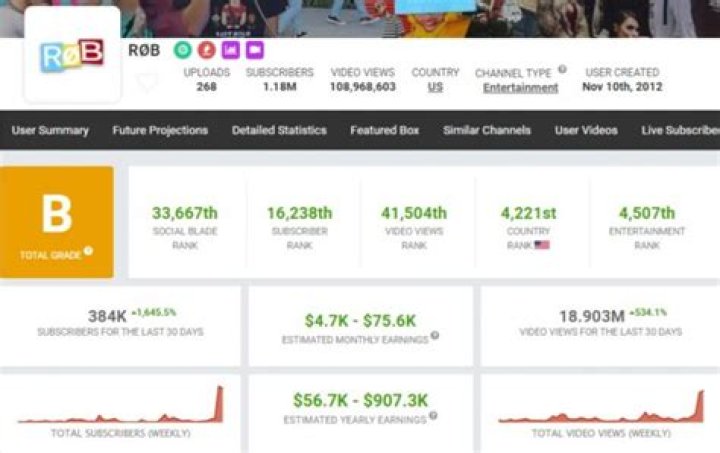Open the User Videos tab
The width and height of the screenshot is (720, 453).
586,130
